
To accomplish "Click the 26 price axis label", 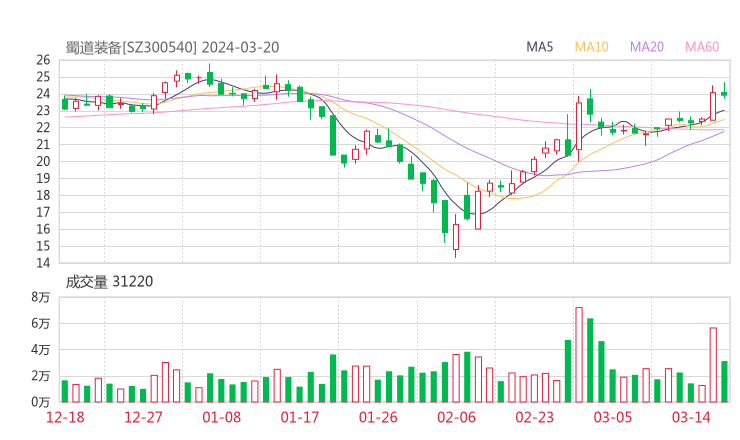I will (x=43, y=60).
